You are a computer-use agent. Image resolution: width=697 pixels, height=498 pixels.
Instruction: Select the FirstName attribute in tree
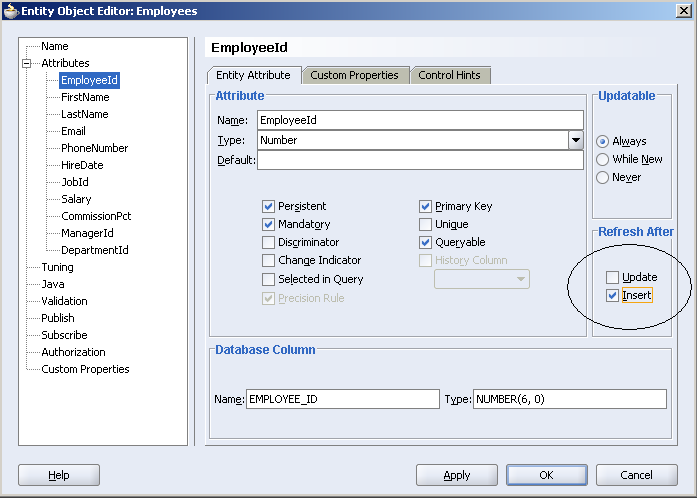click(85, 97)
